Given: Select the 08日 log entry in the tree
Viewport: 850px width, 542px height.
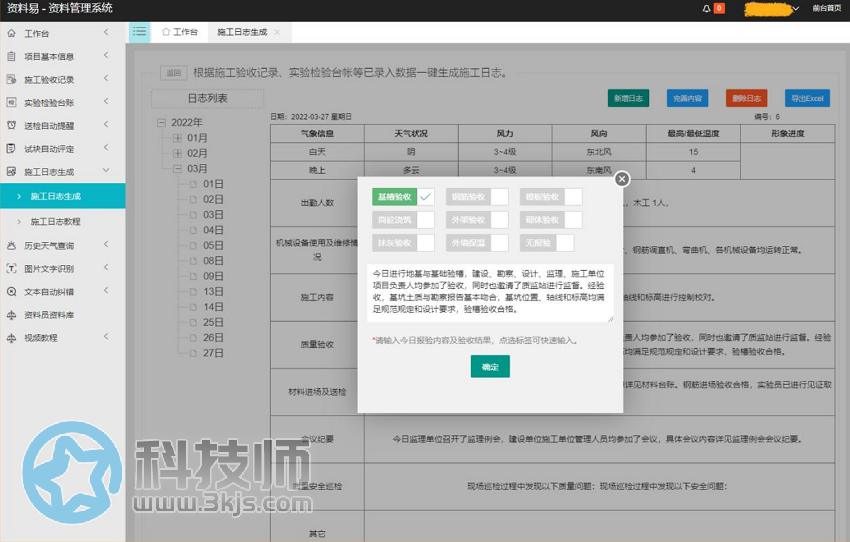Looking at the screenshot, I should tap(213, 261).
